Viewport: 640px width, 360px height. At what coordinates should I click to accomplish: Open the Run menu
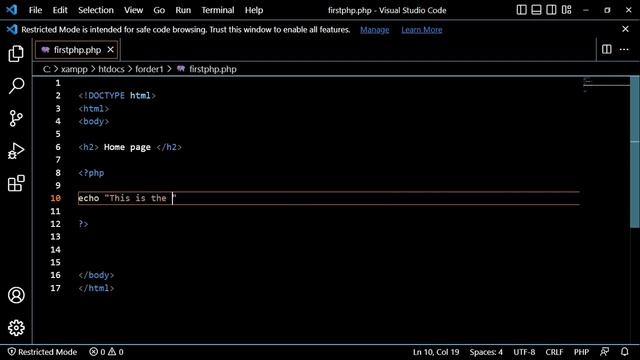click(183, 10)
